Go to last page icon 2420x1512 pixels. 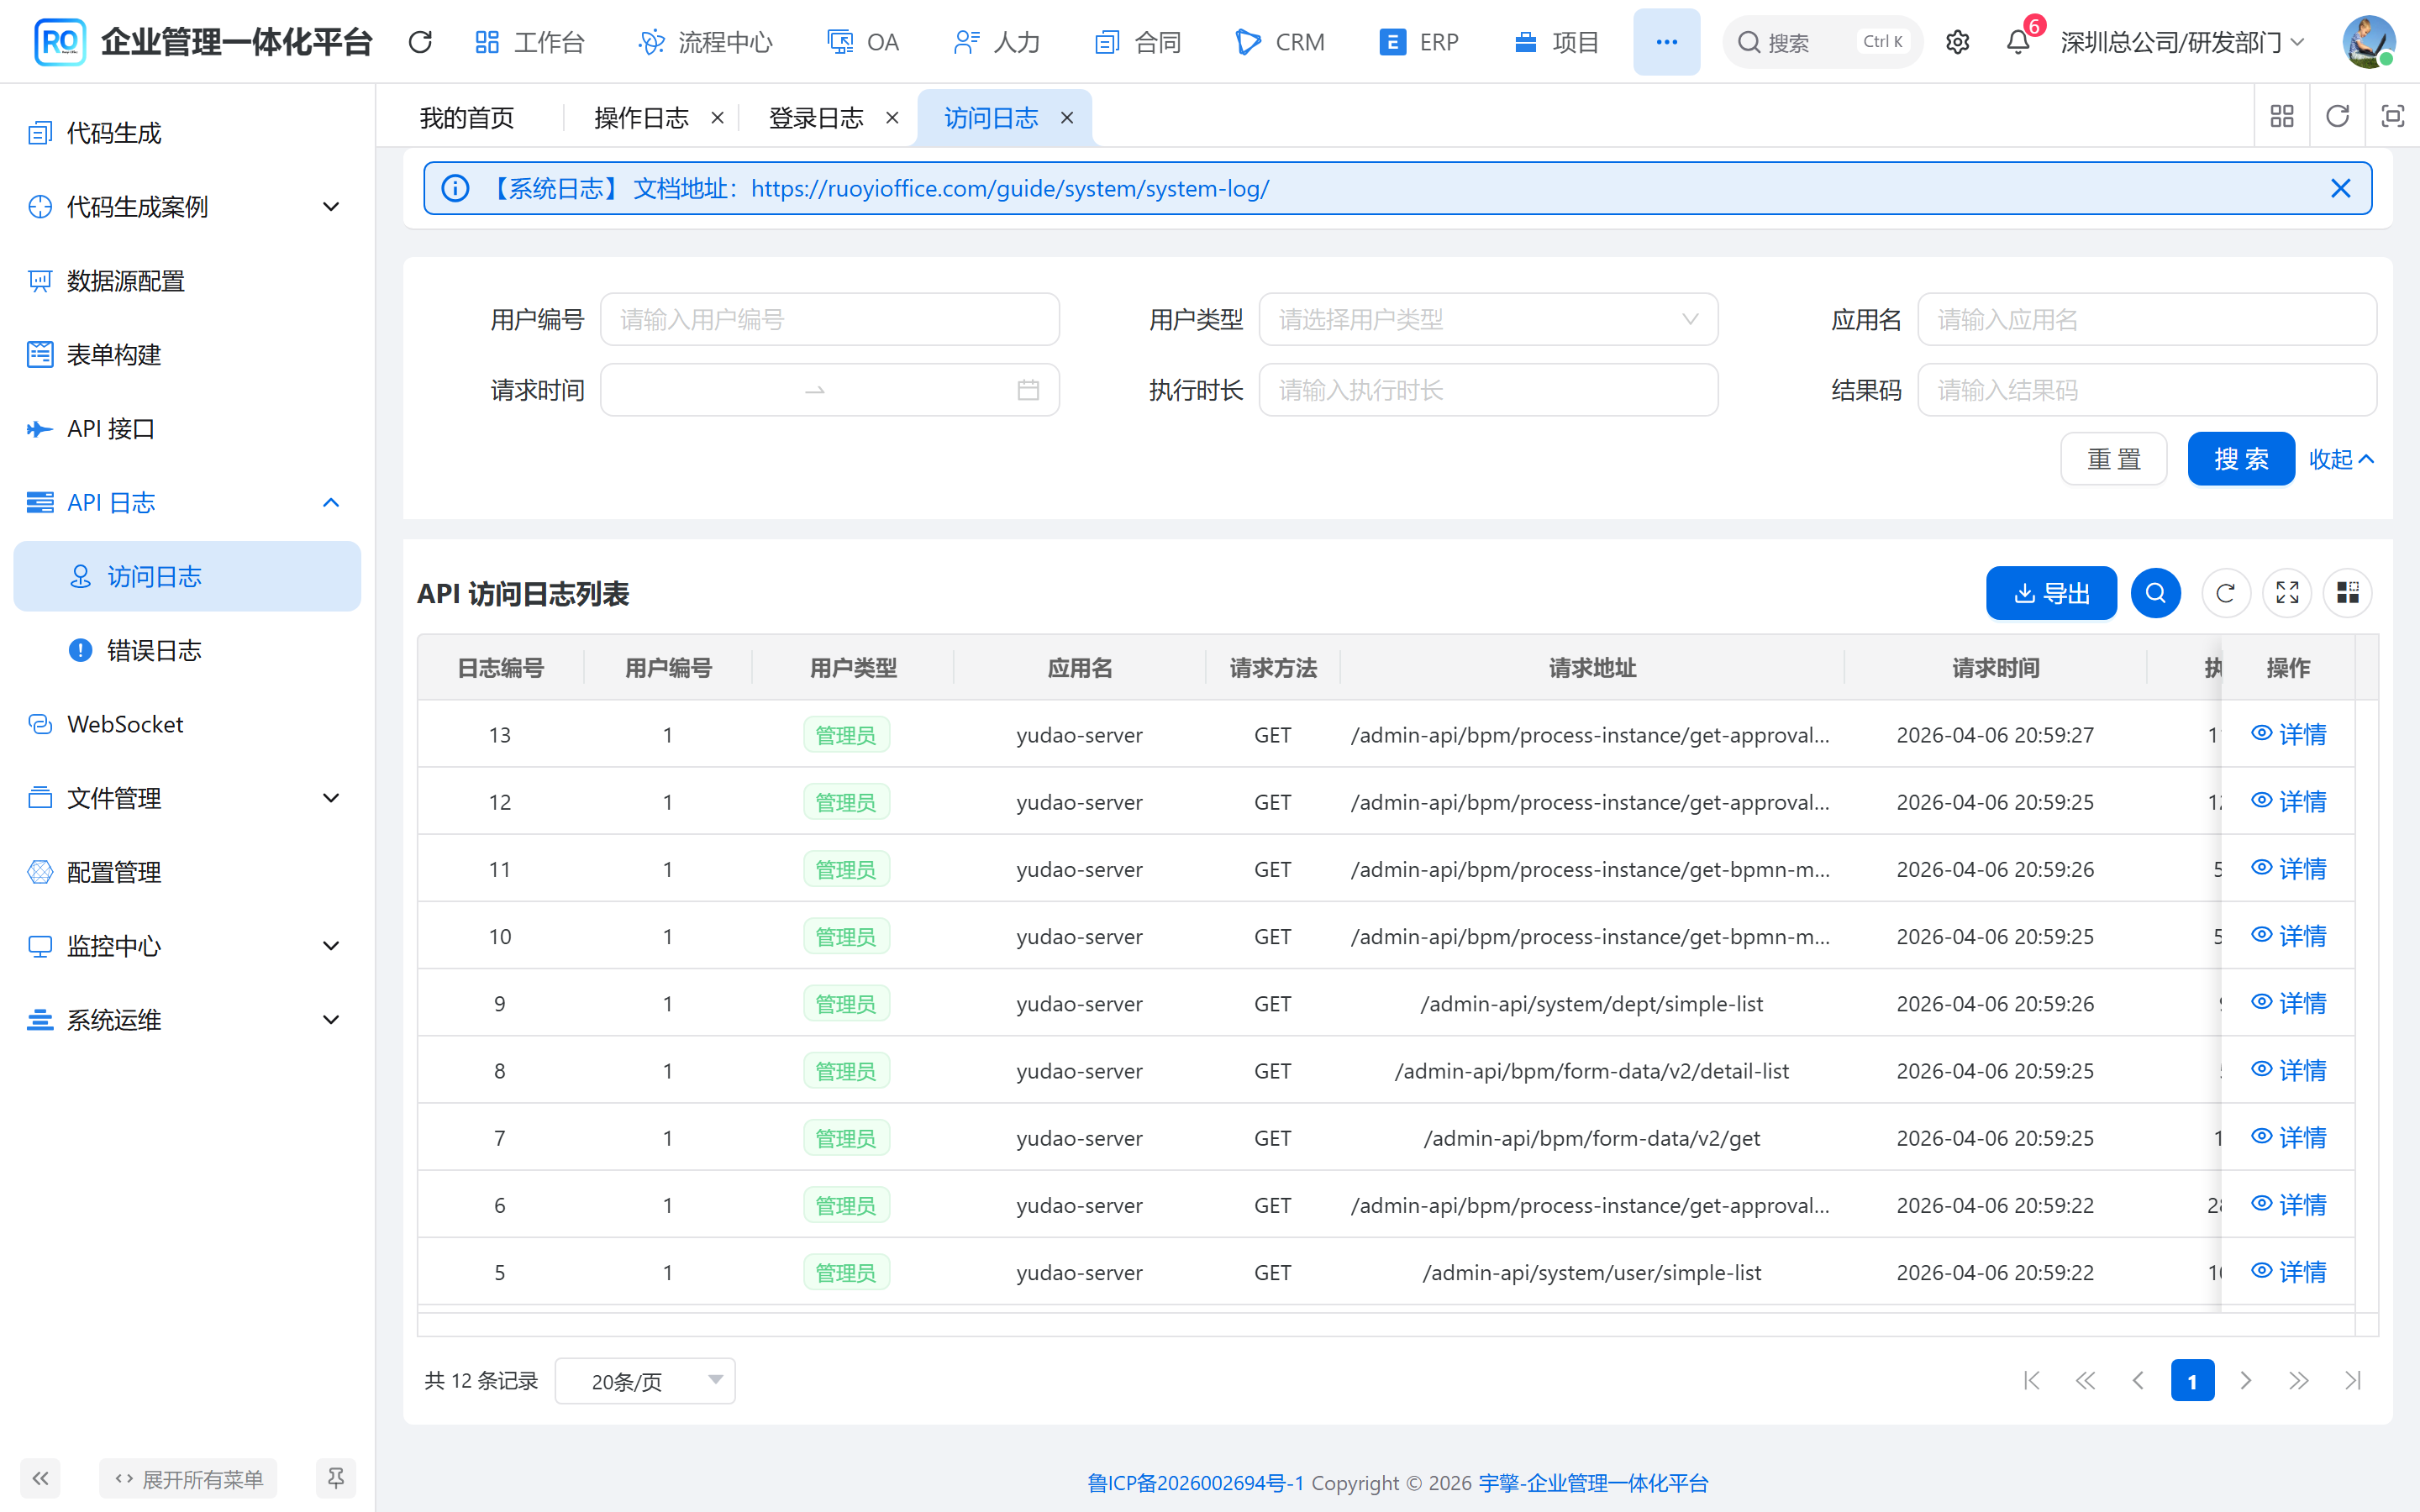2352,1381
